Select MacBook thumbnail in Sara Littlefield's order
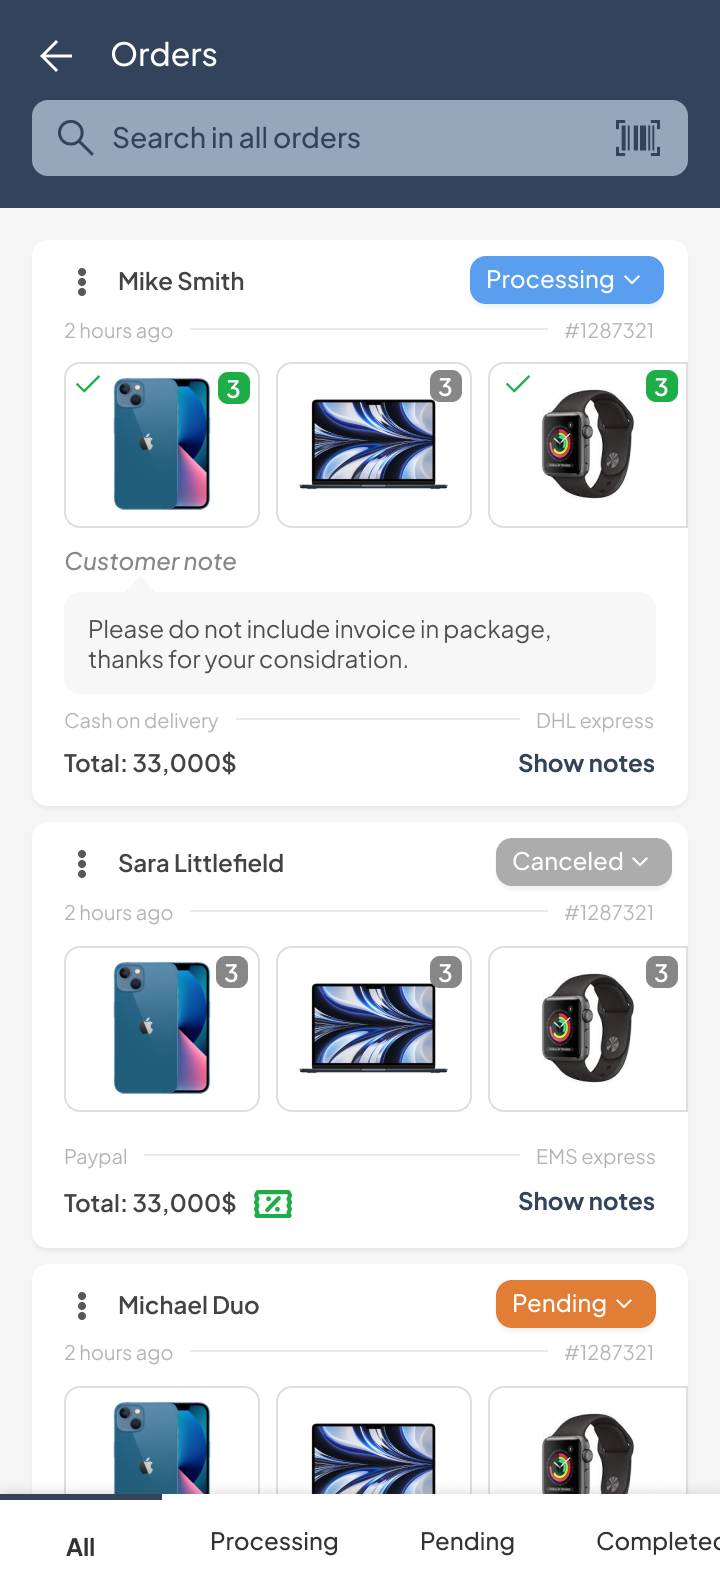Viewport: 720px width, 1588px height. coord(374,1029)
